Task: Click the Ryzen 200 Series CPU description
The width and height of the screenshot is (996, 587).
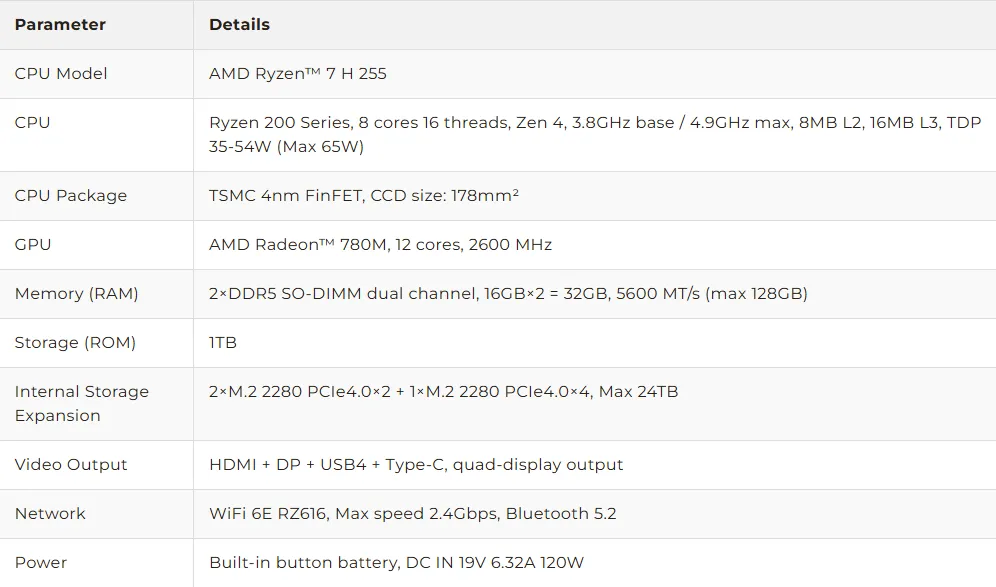Action: pos(594,135)
